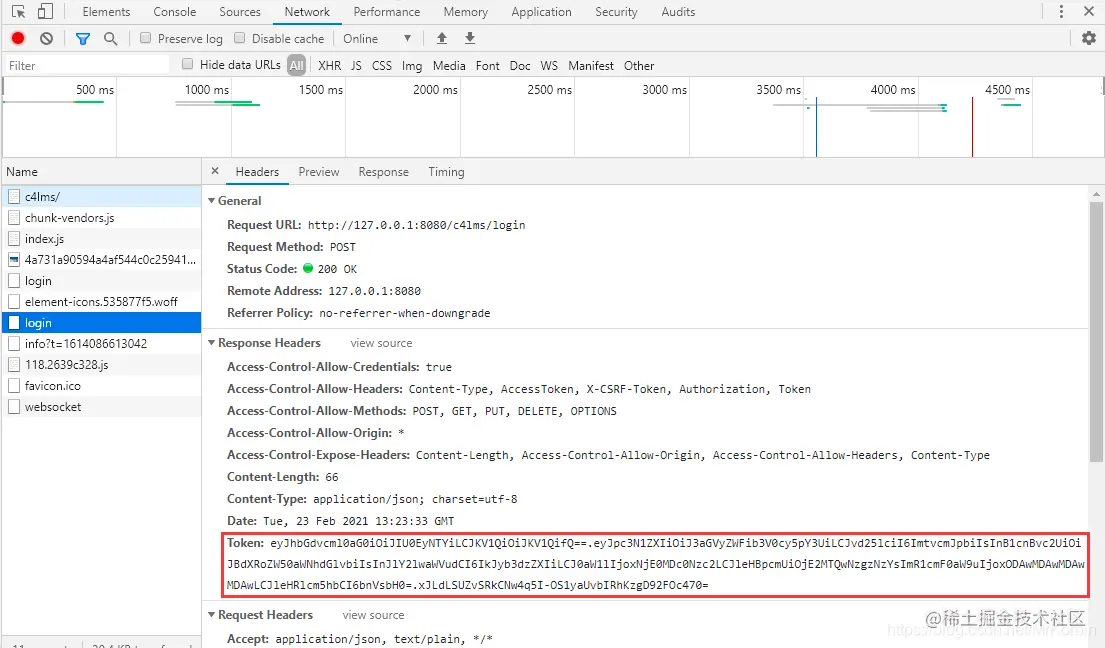Clear the network log
Viewport: 1105px width, 648px height.
tap(47, 39)
